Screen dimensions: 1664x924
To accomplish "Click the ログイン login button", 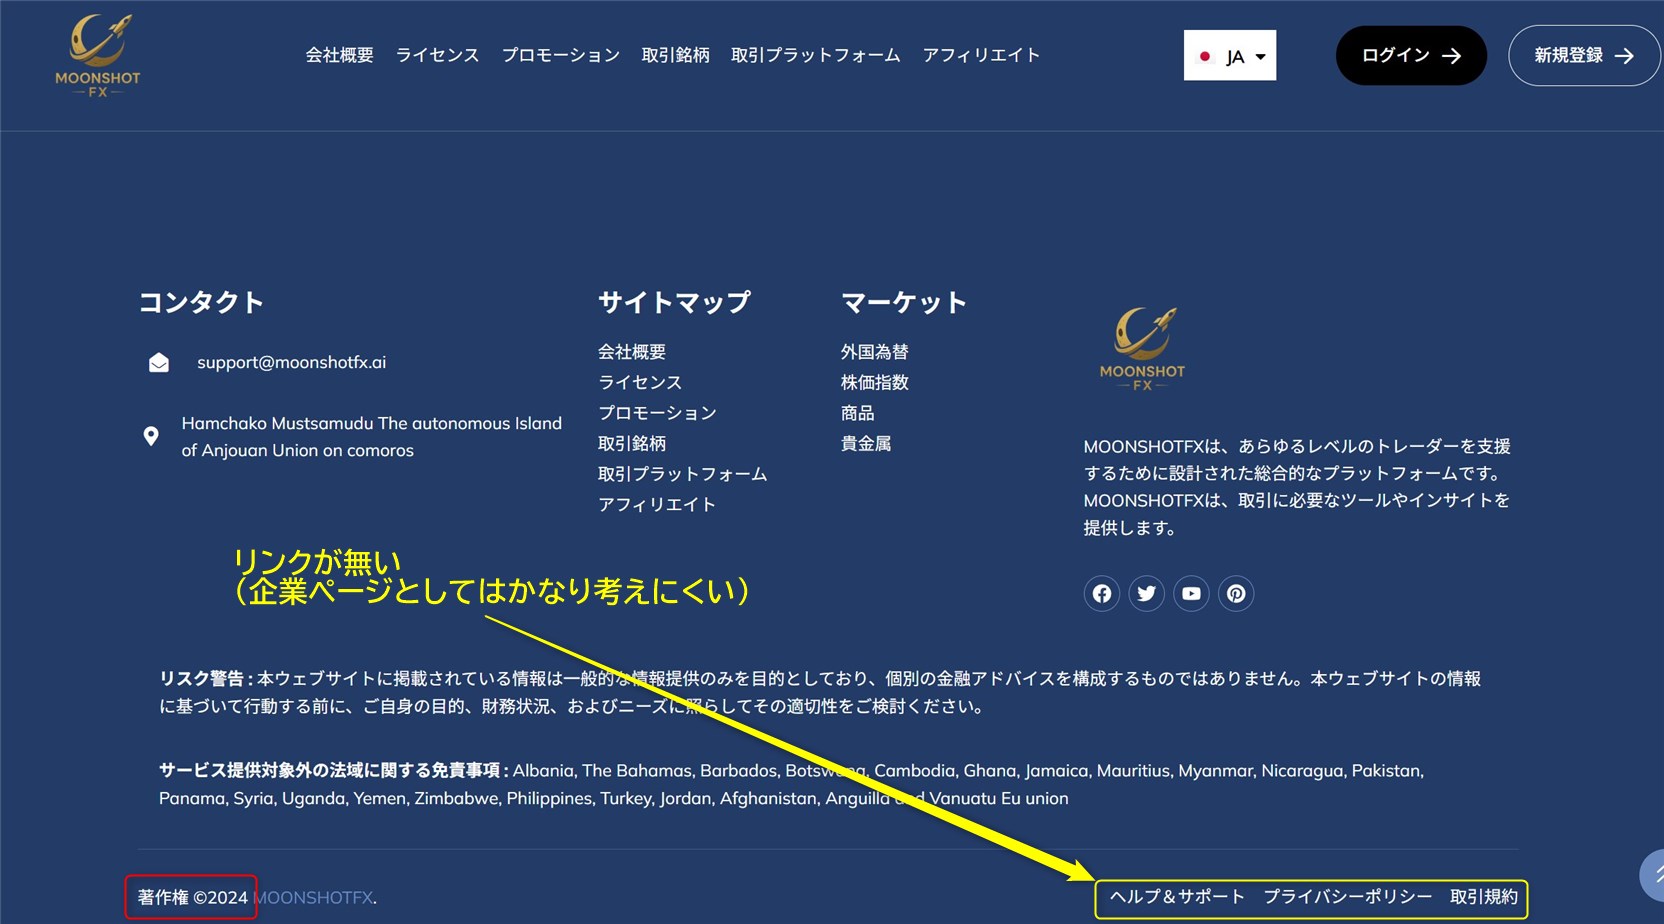I will [x=1410, y=56].
